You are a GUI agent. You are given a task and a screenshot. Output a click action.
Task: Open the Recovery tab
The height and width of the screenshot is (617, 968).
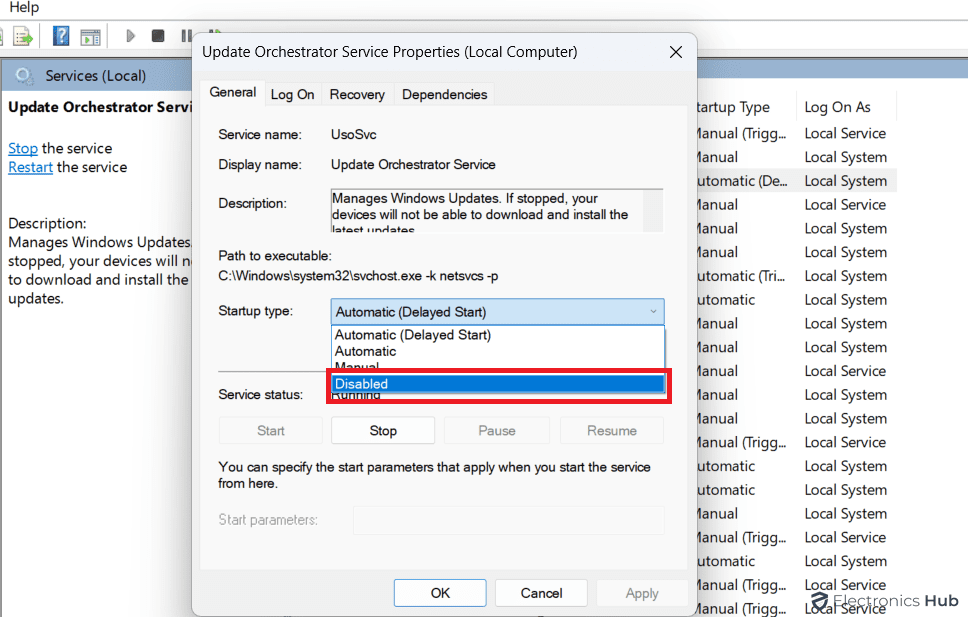tap(357, 94)
